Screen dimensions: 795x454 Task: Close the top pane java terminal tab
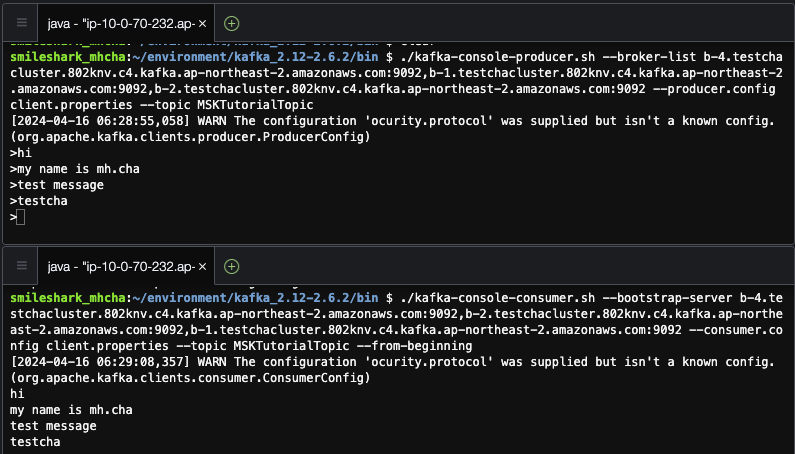202,23
